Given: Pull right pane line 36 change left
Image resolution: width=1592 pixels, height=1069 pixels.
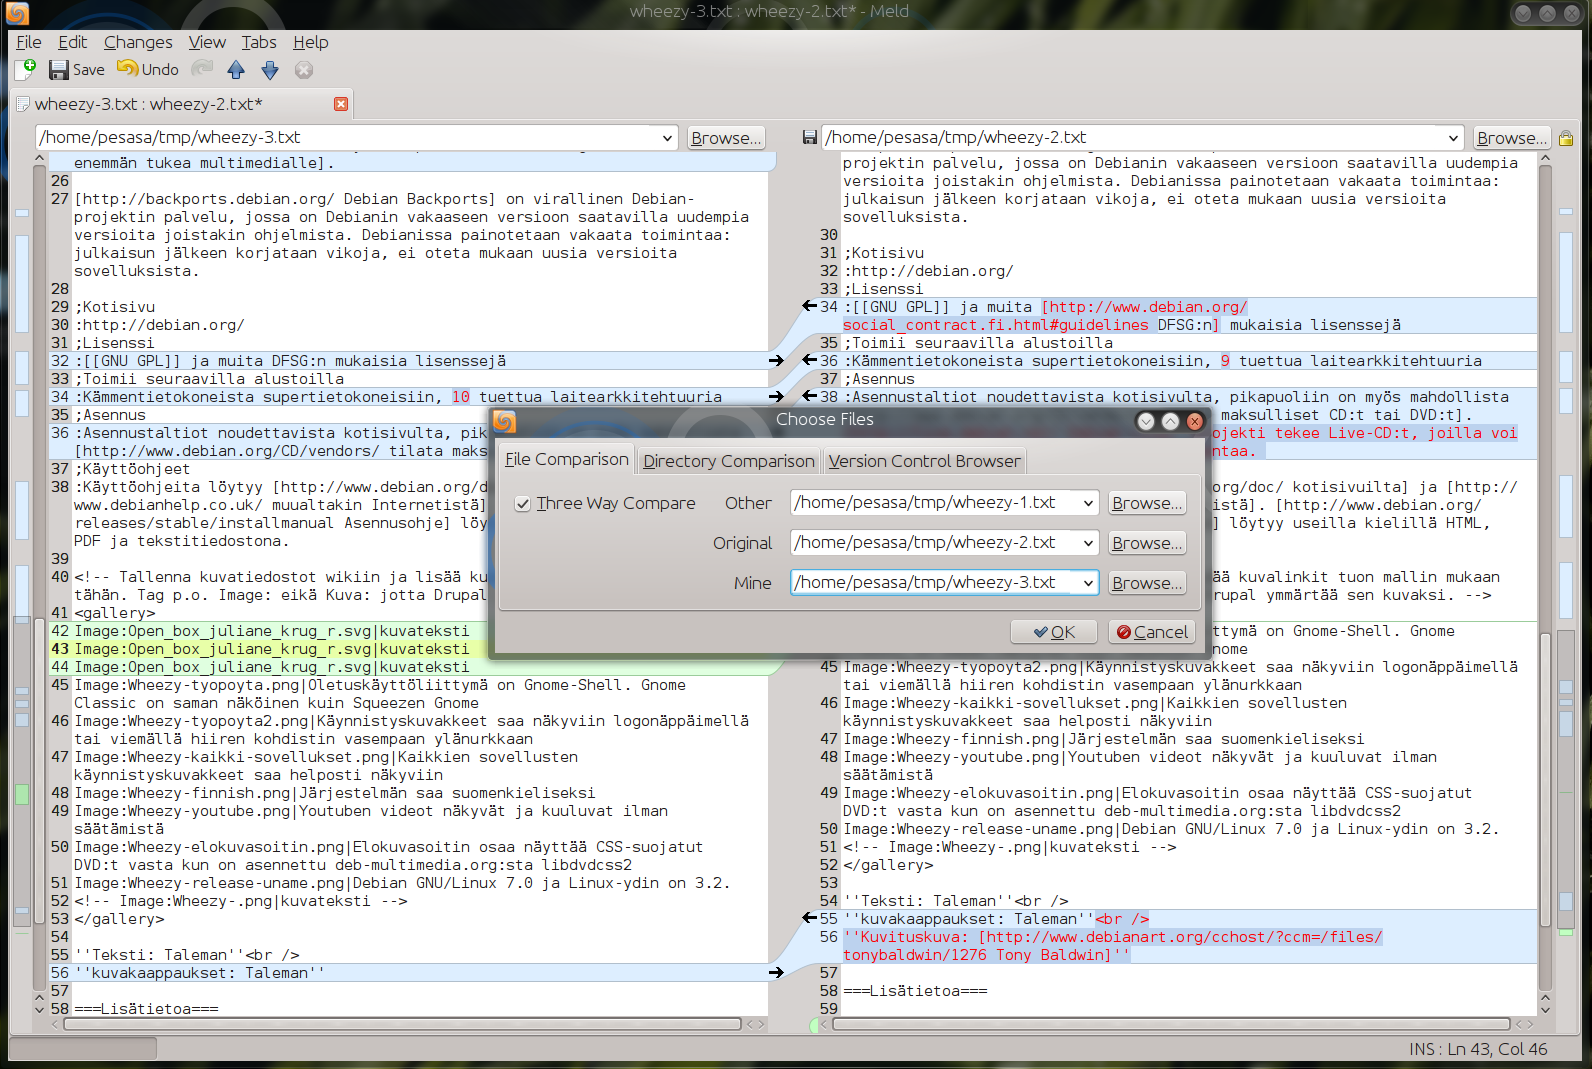Looking at the screenshot, I should tap(810, 360).
